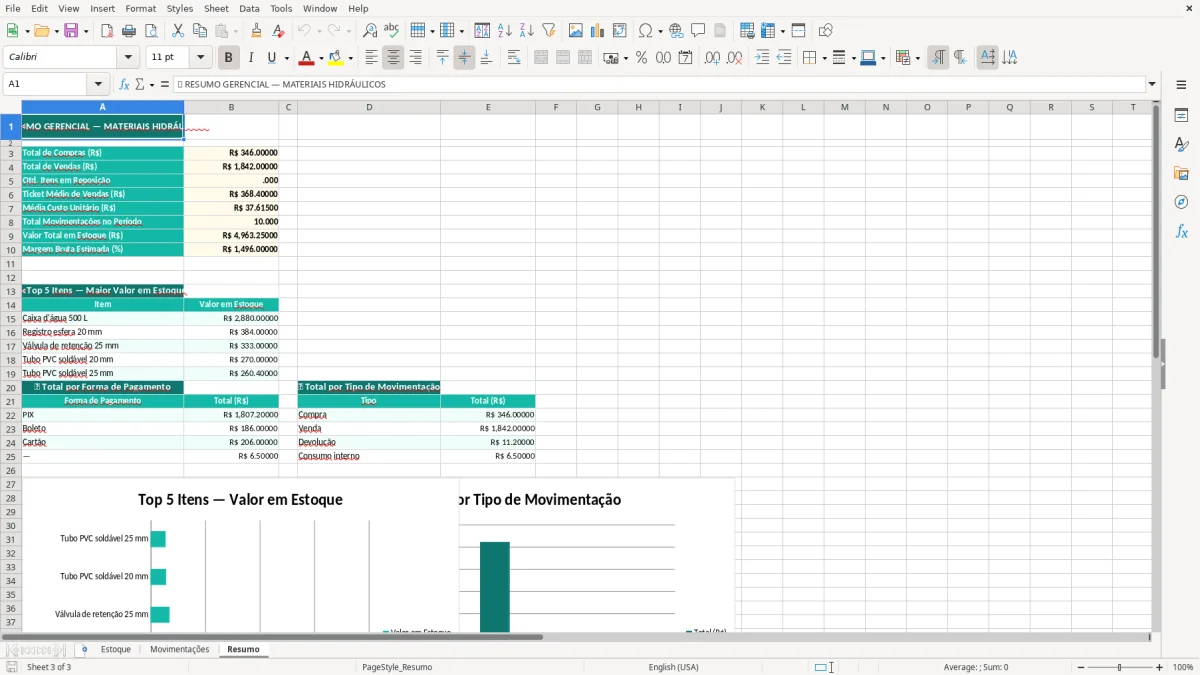Click the Spelling check icon

(392, 31)
